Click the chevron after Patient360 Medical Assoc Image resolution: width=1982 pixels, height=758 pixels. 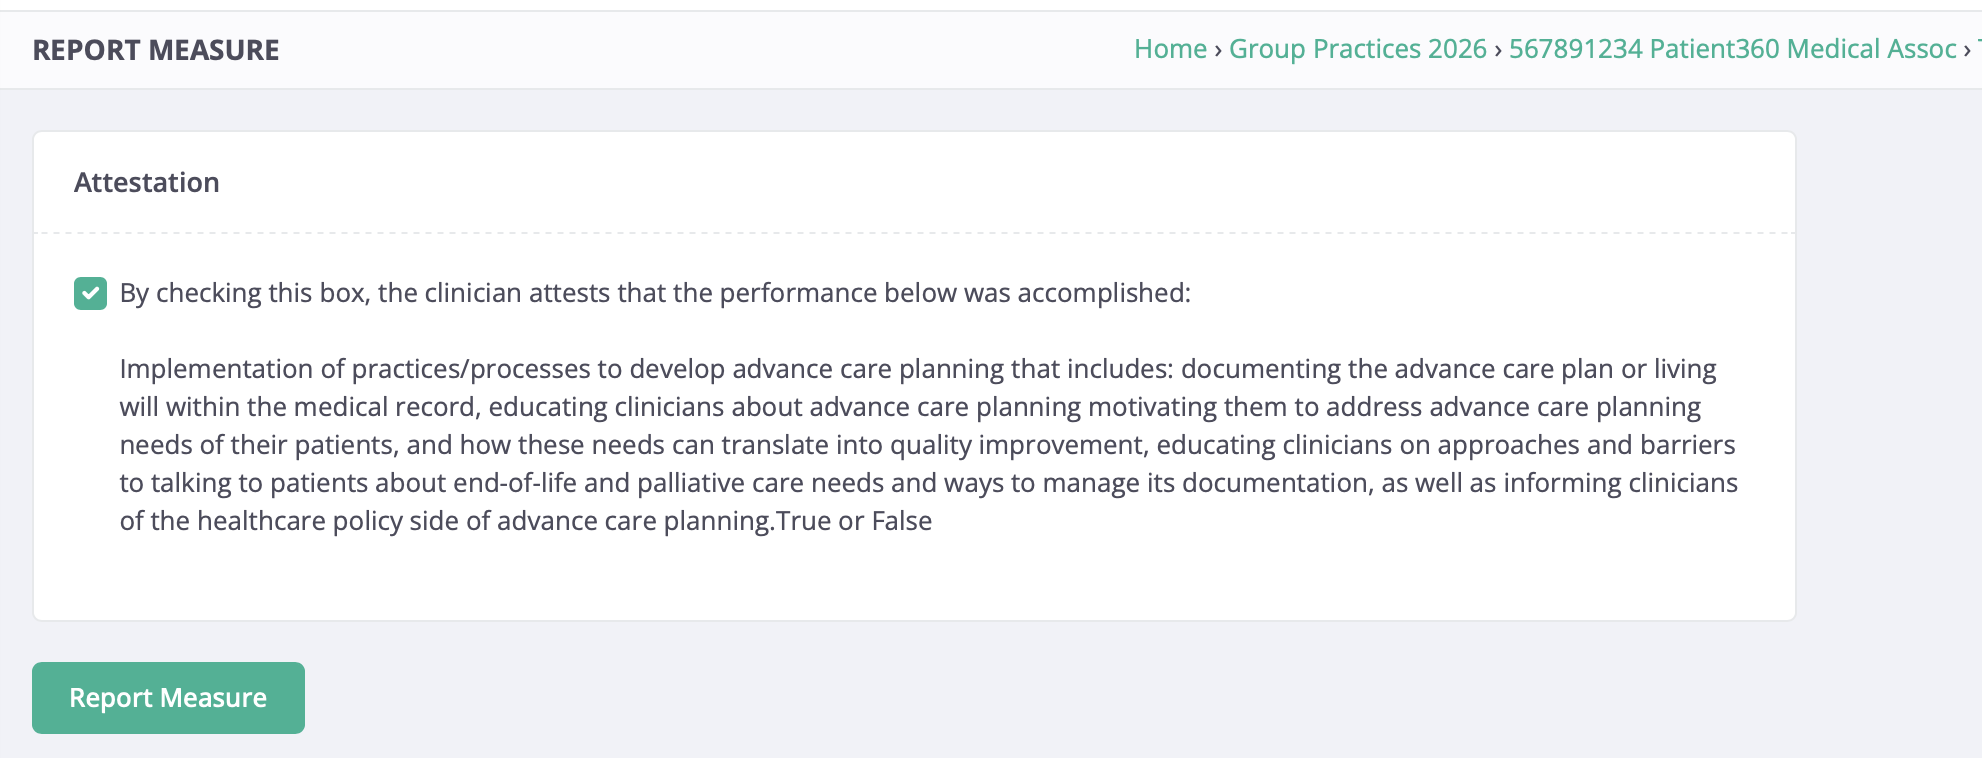[1966, 50]
